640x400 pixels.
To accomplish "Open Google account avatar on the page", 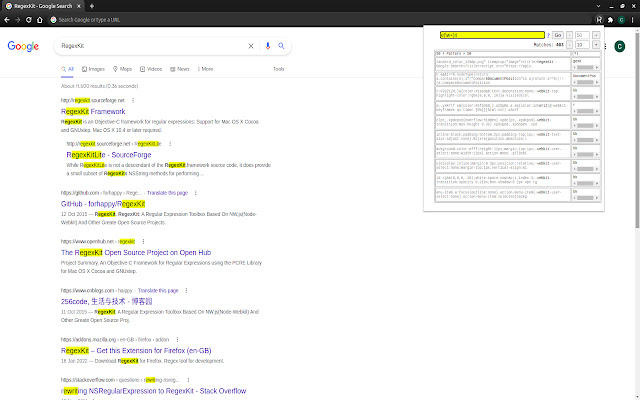I will (x=620, y=47).
